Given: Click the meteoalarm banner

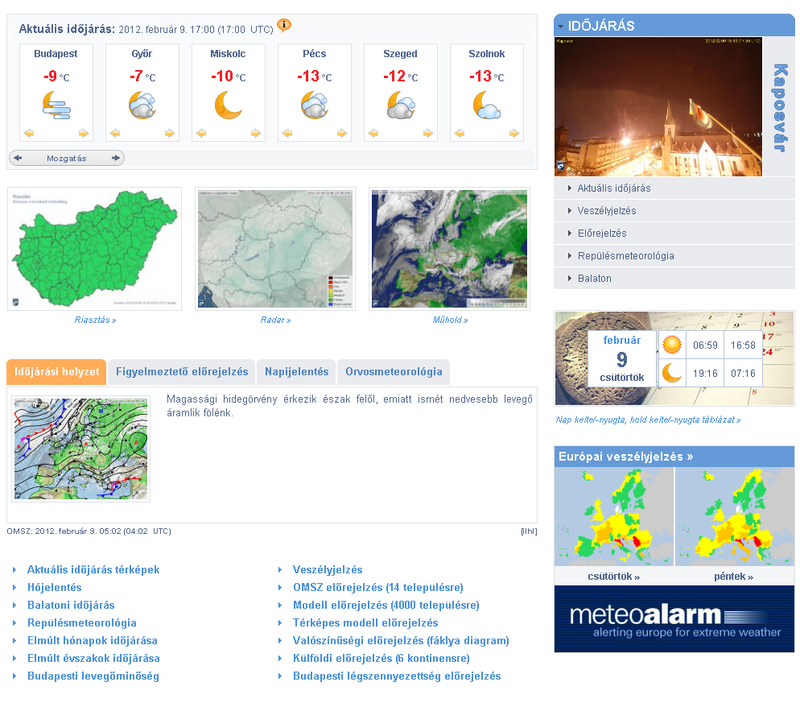Looking at the screenshot, I should coord(674,619).
